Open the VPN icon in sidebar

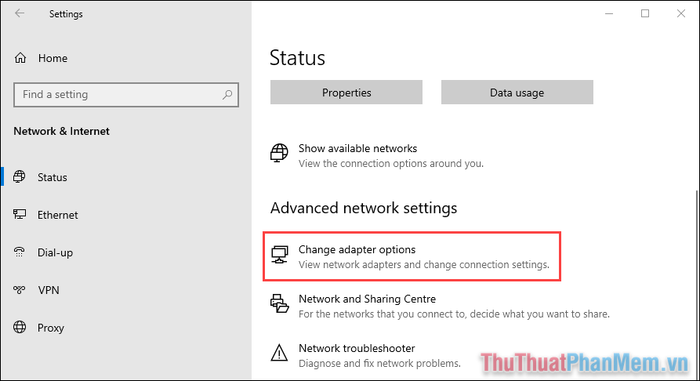(19, 290)
